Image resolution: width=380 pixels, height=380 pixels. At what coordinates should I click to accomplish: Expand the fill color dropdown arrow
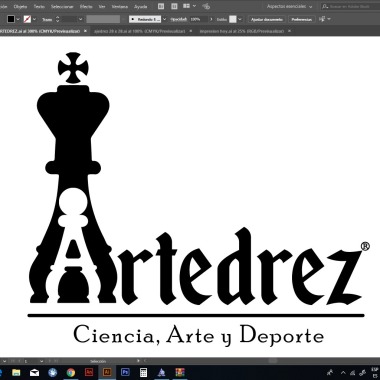tap(18, 19)
